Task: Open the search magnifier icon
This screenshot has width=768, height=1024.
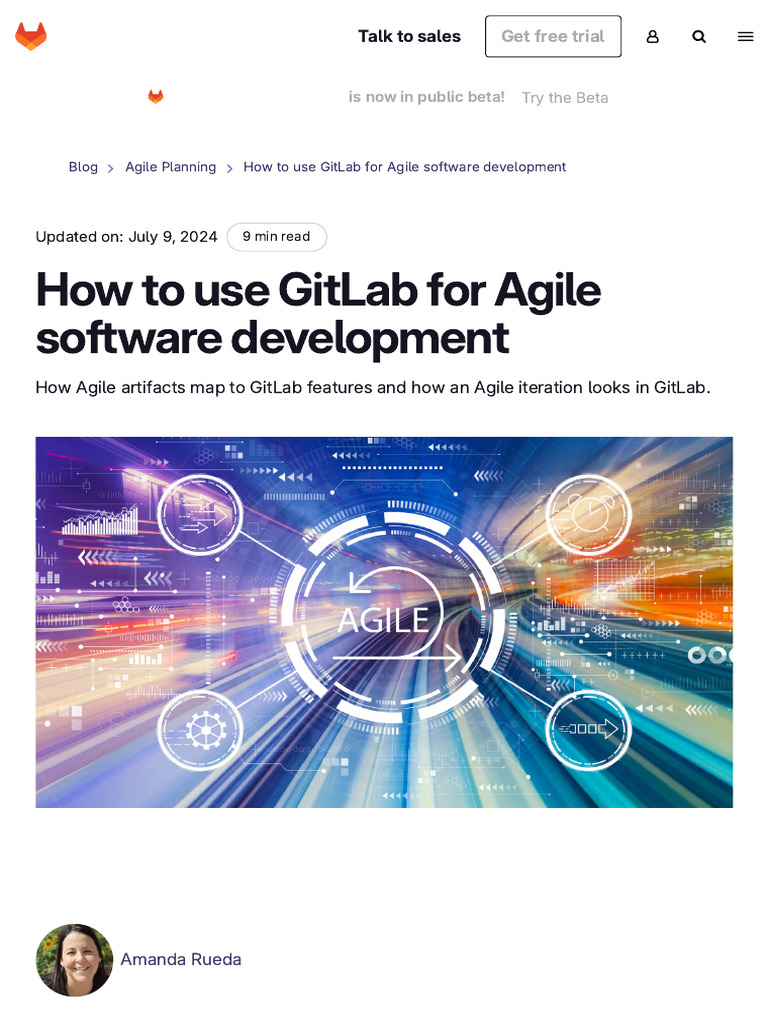Action: 699,37
